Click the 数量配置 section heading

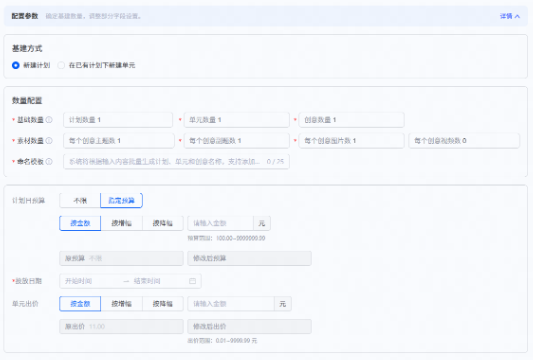click(27, 101)
